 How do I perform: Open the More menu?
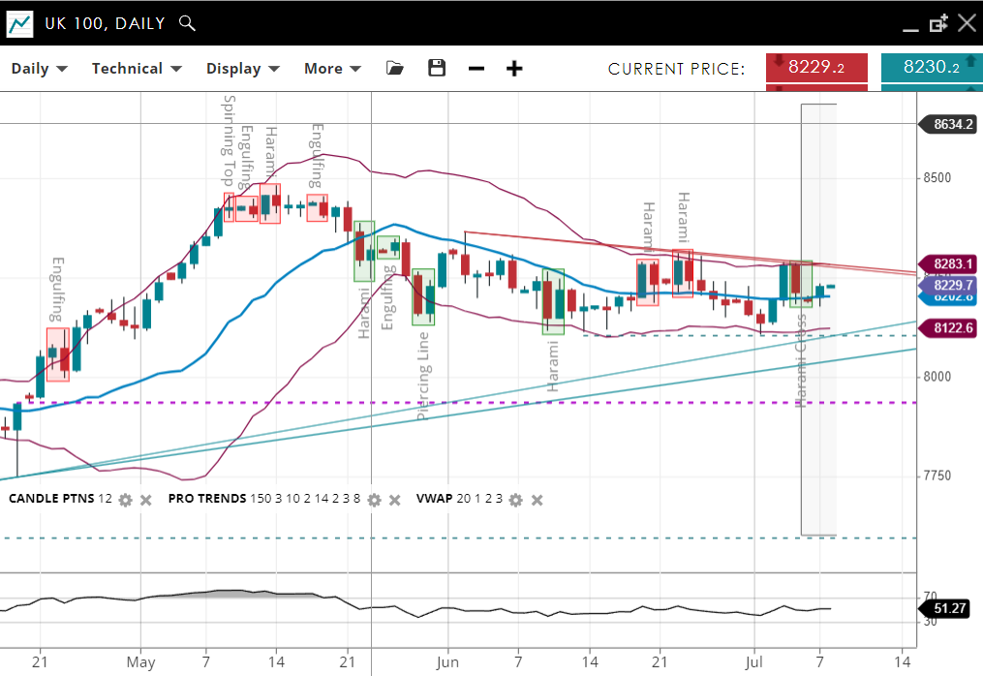coord(332,68)
